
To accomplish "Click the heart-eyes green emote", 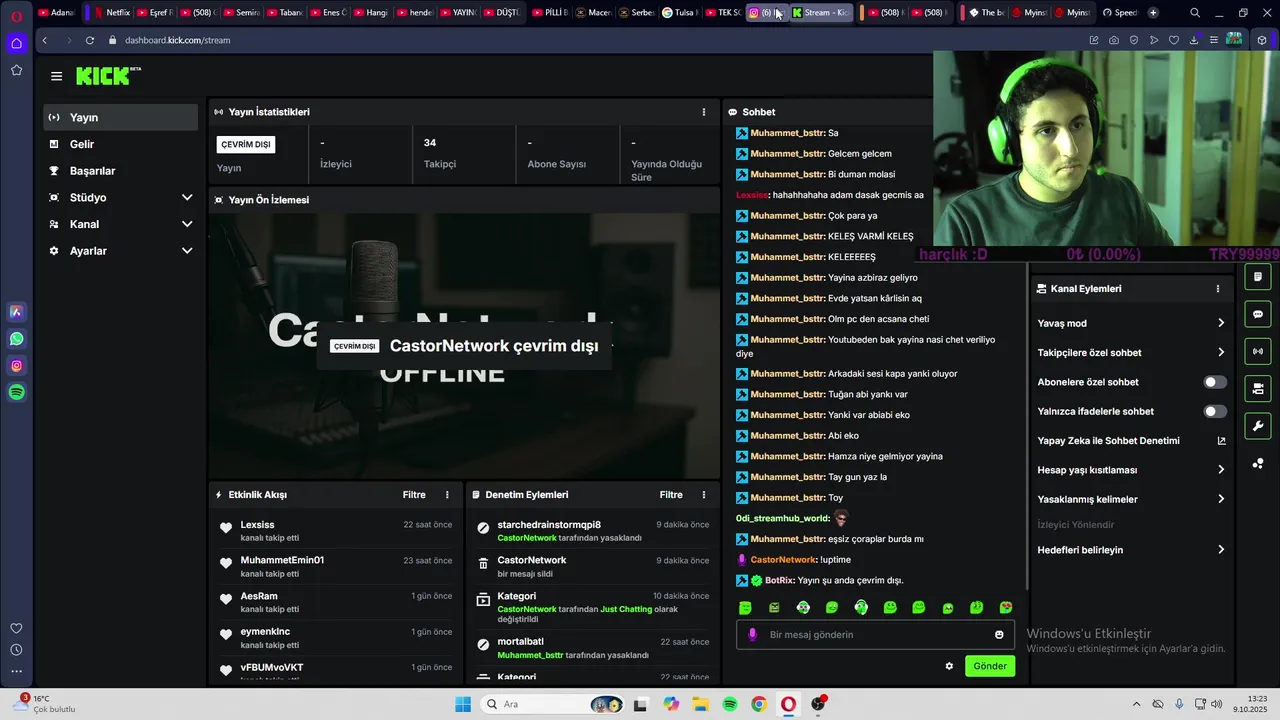I will coord(1006,608).
